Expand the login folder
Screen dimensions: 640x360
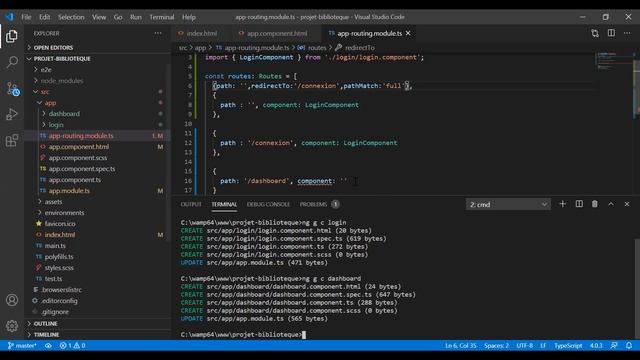[56, 125]
